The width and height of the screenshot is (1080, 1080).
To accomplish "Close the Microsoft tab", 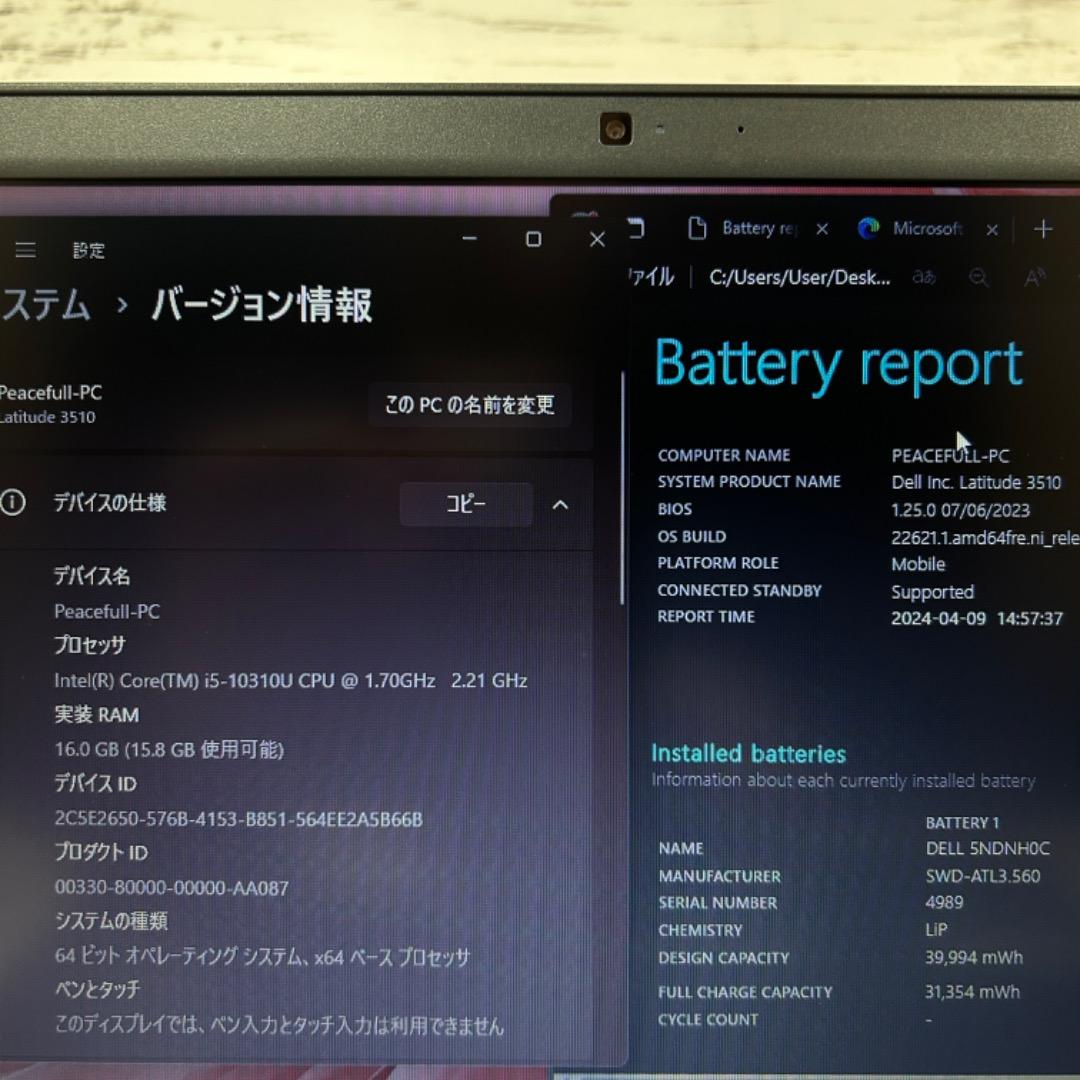I will coord(991,228).
